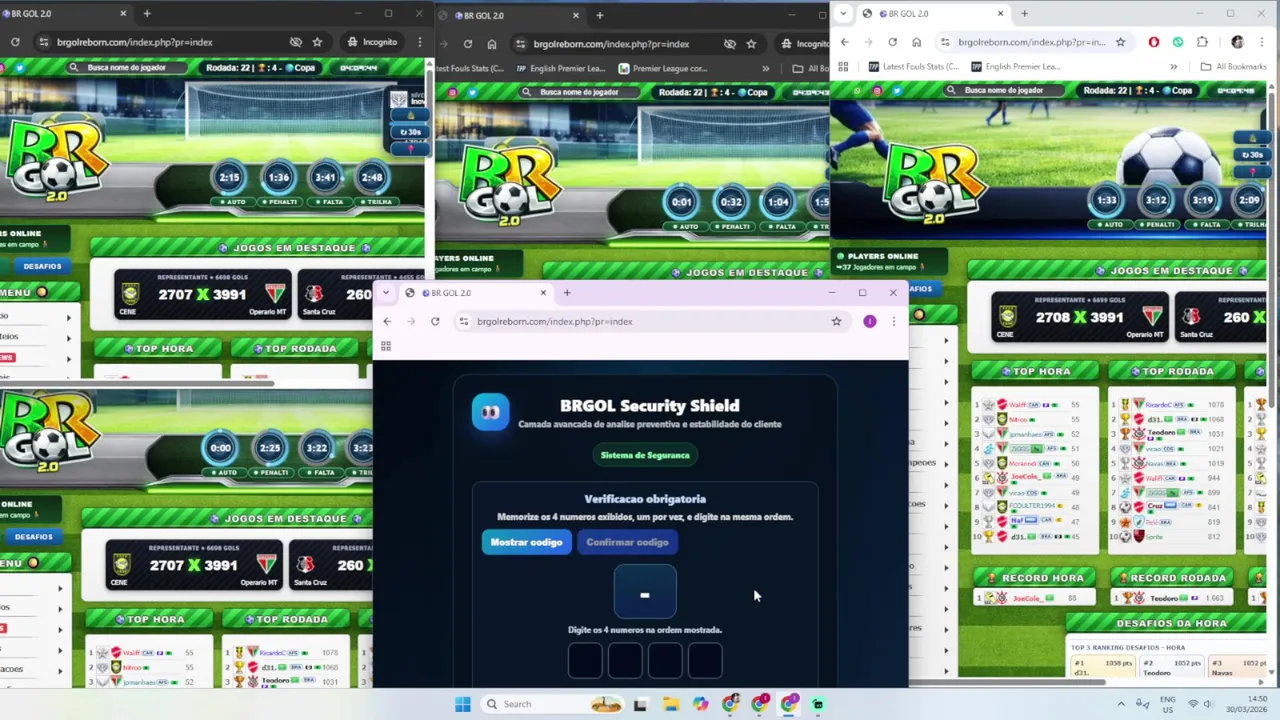
Task: Click Instagram icon in right window game header
Action: (877, 90)
